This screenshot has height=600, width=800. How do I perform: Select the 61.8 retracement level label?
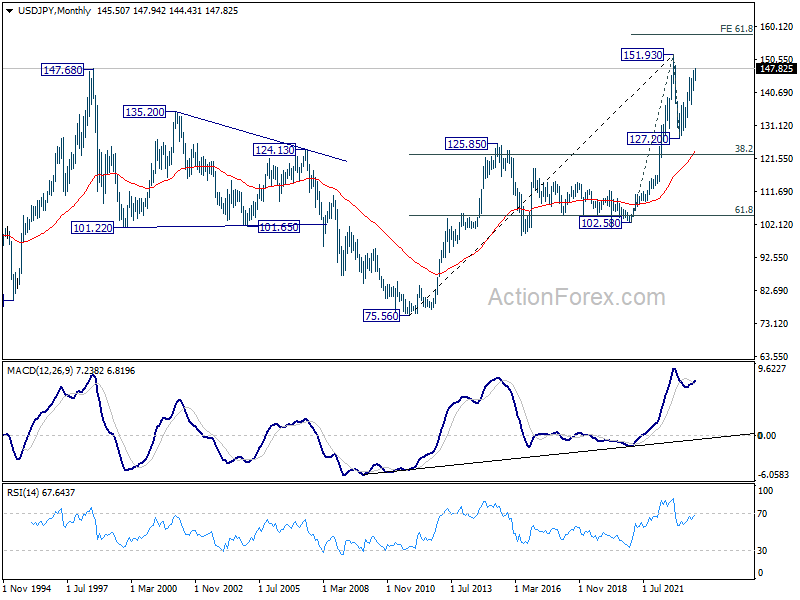coord(743,210)
